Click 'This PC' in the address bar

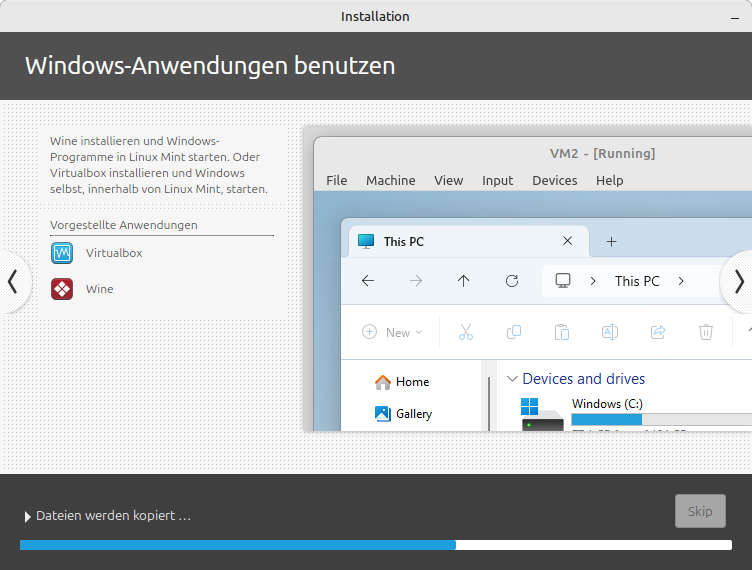tap(637, 281)
